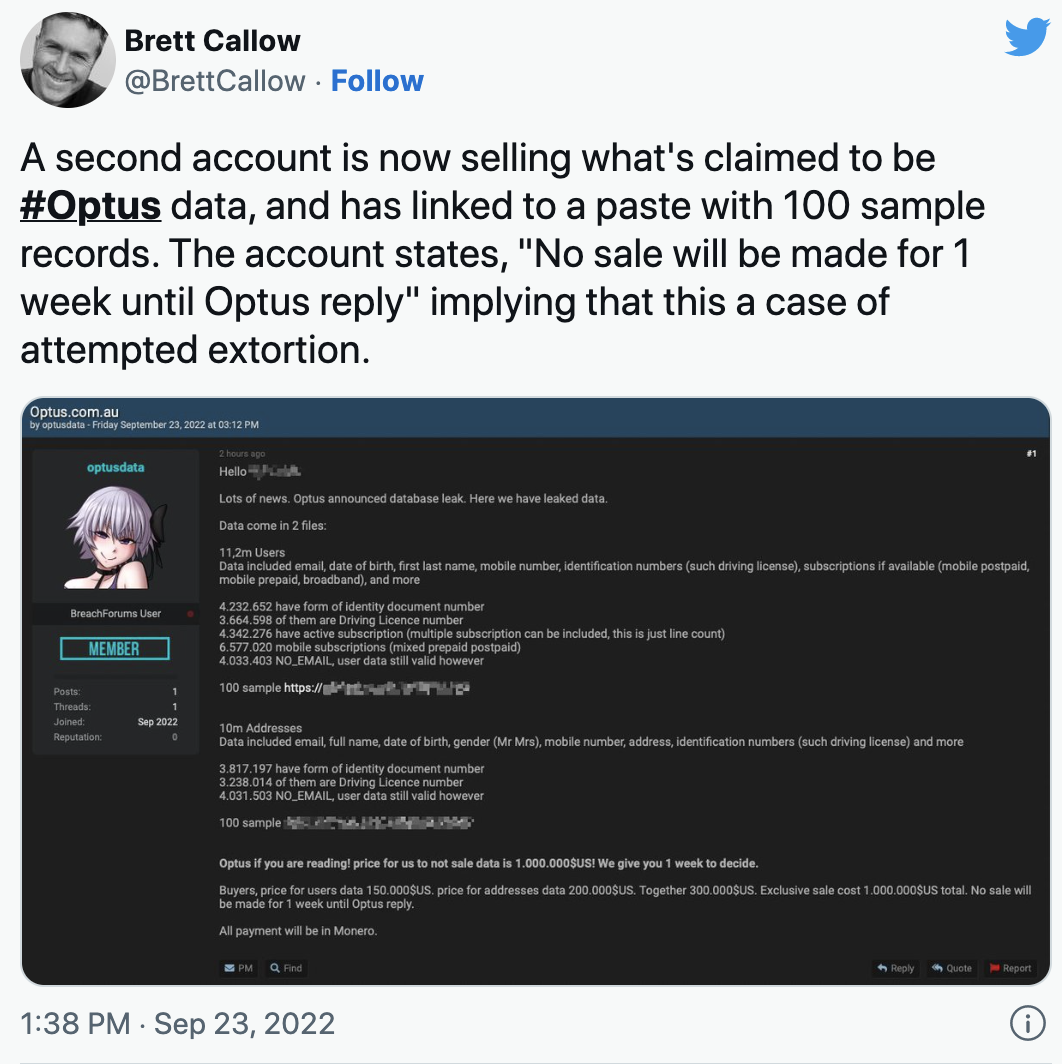The width and height of the screenshot is (1062, 1064).
Task: Click Brett Callow's profile picture
Action: pyautogui.click(x=67, y=60)
